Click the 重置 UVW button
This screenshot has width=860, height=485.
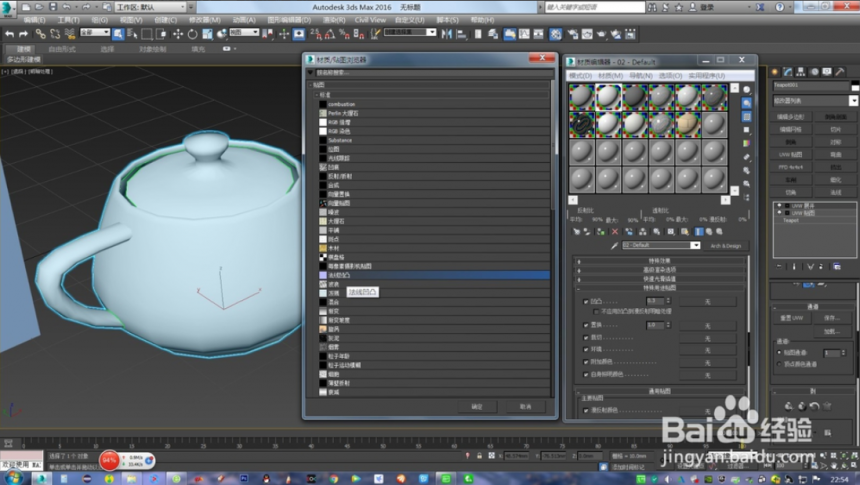pyautogui.click(x=791, y=318)
